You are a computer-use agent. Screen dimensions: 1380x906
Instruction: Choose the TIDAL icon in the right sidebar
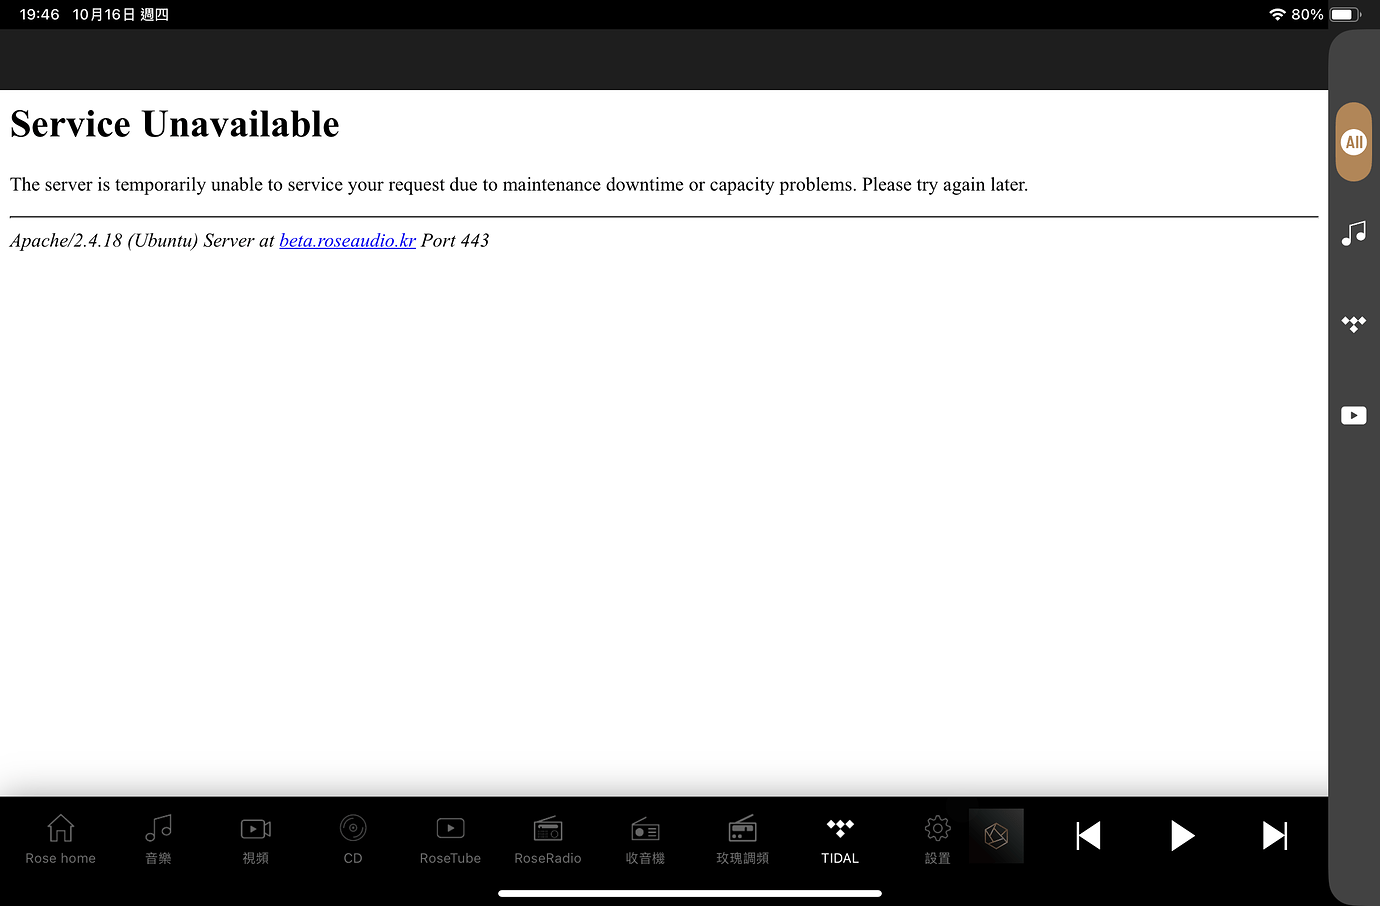(x=1353, y=324)
